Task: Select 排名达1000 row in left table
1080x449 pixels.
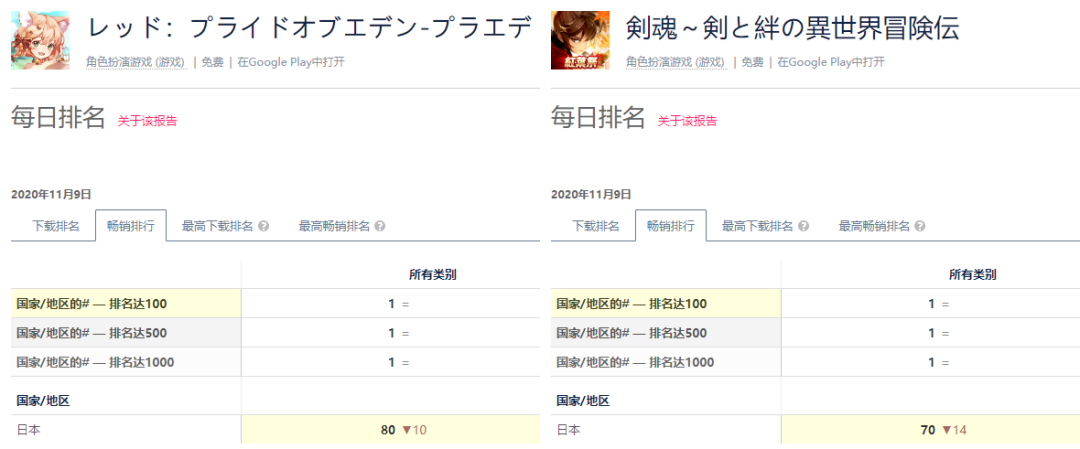Action: point(276,362)
